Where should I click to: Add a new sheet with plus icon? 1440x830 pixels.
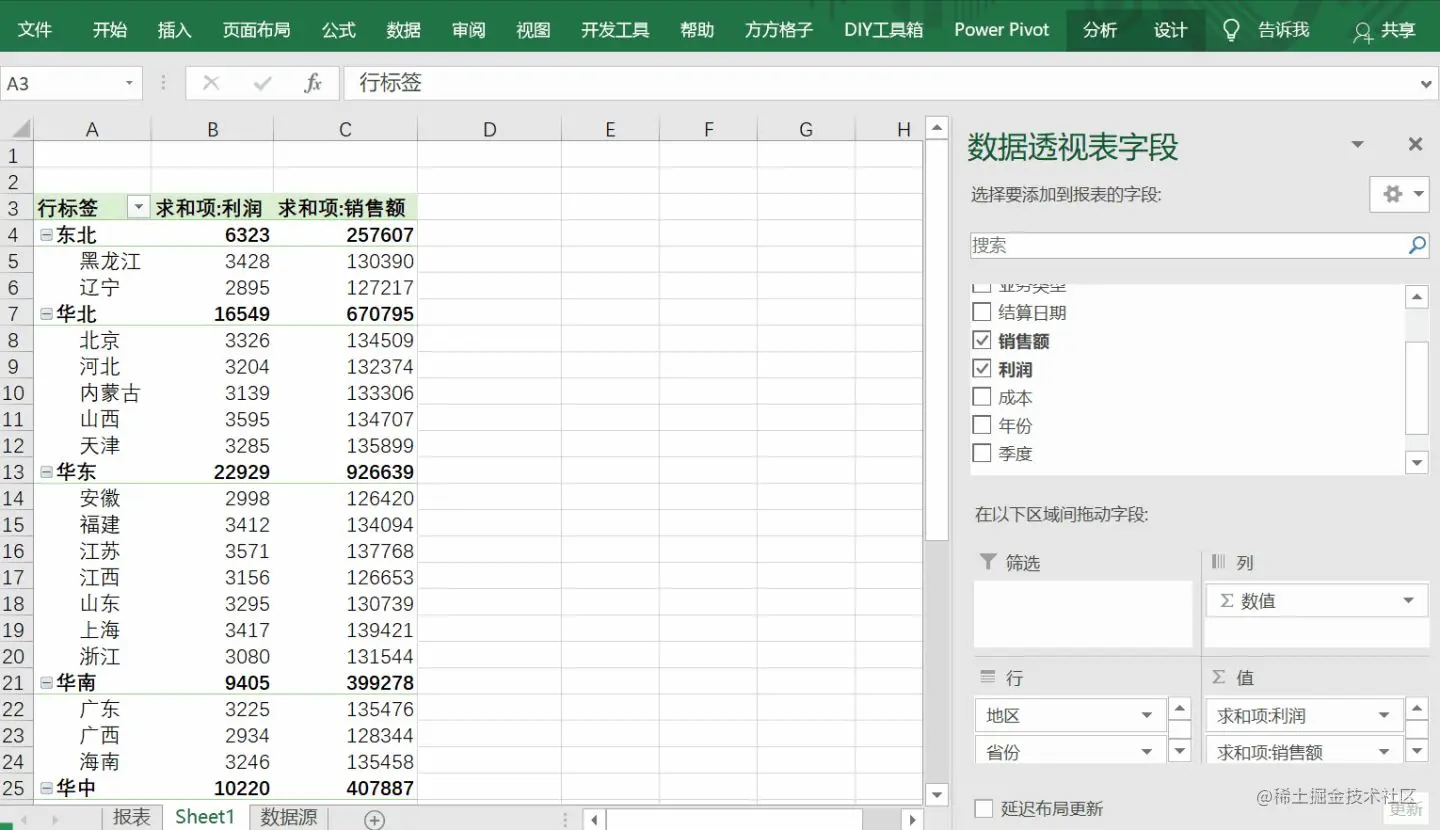[x=374, y=819]
